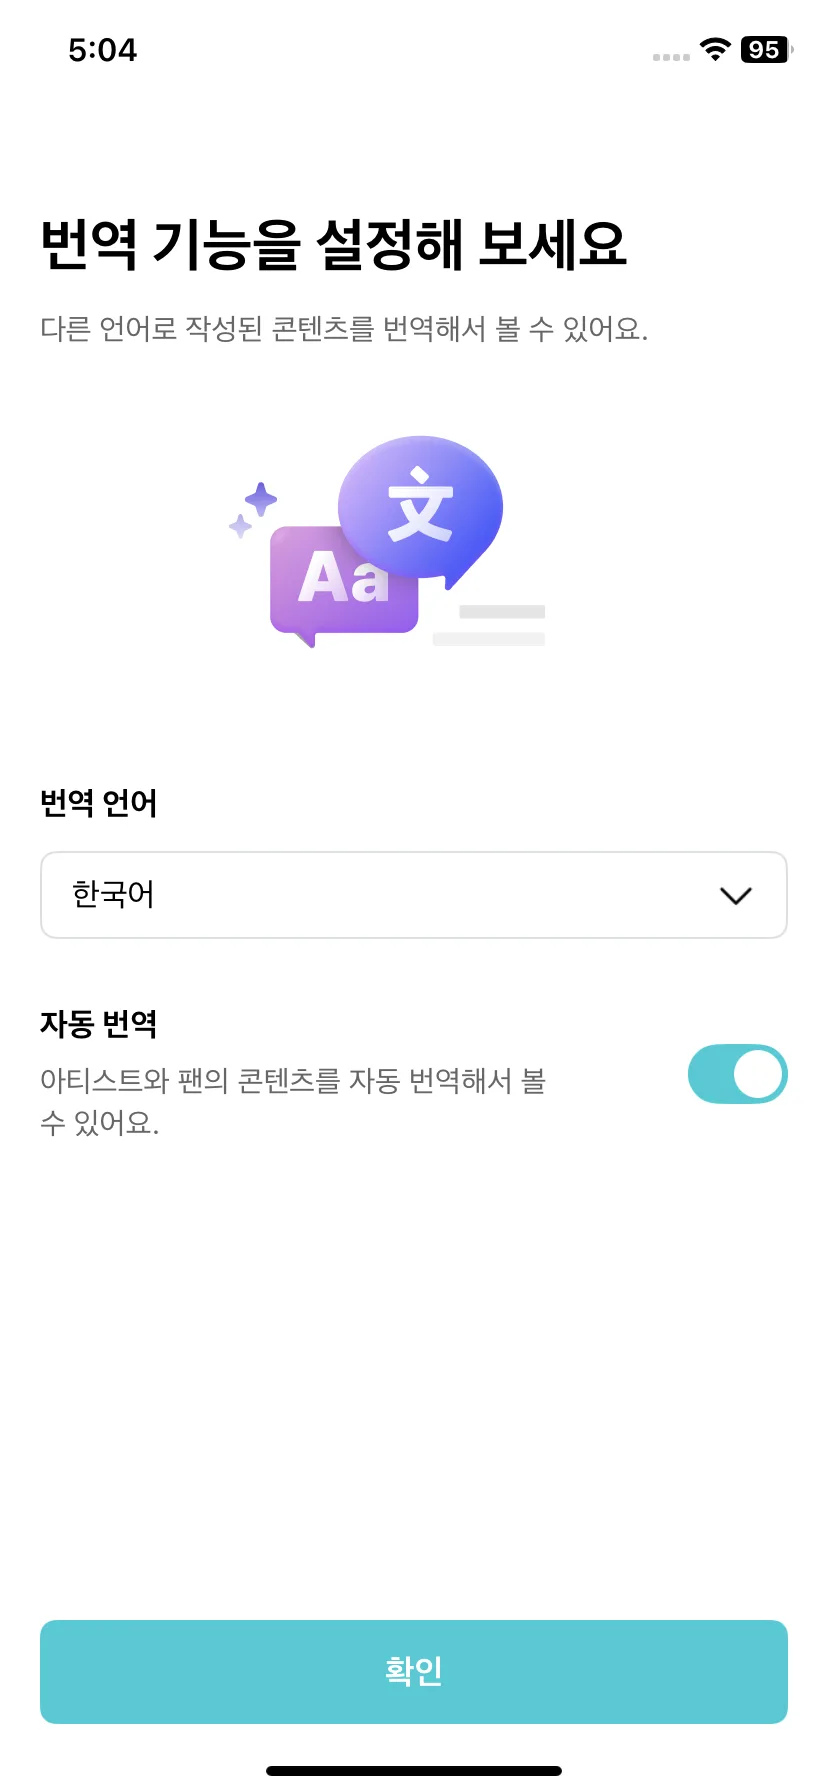The width and height of the screenshot is (828, 1792).
Task: Click the 번역 언어 section label
Action: pyautogui.click(x=98, y=803)
